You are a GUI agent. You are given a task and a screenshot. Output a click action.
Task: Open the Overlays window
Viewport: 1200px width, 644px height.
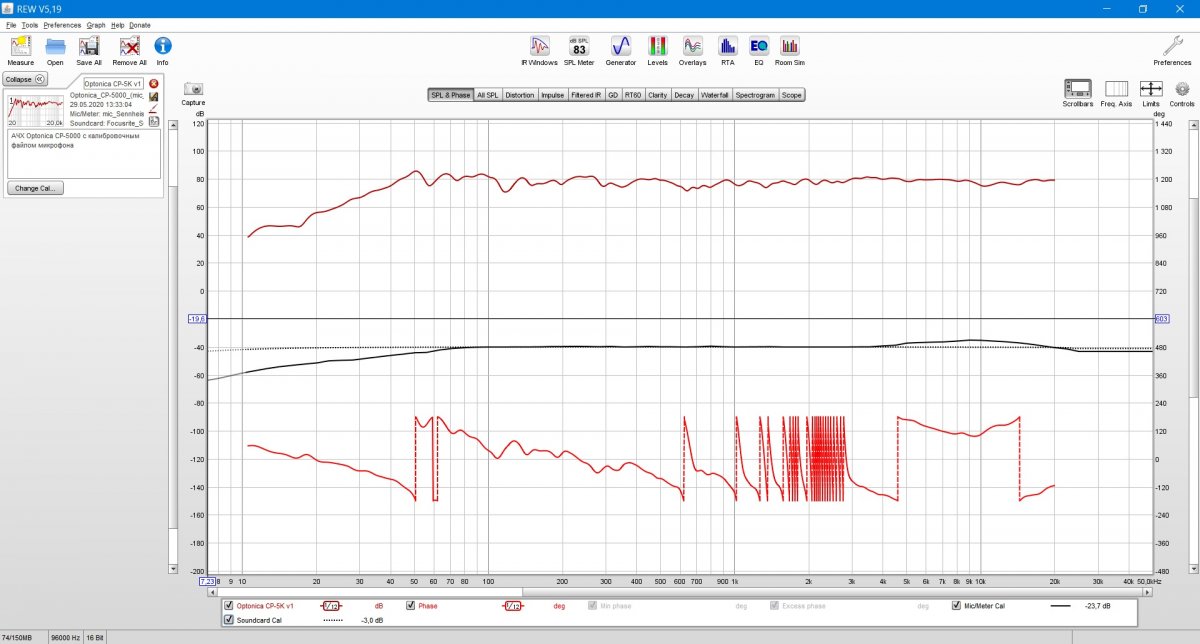[x=692, y=50]
